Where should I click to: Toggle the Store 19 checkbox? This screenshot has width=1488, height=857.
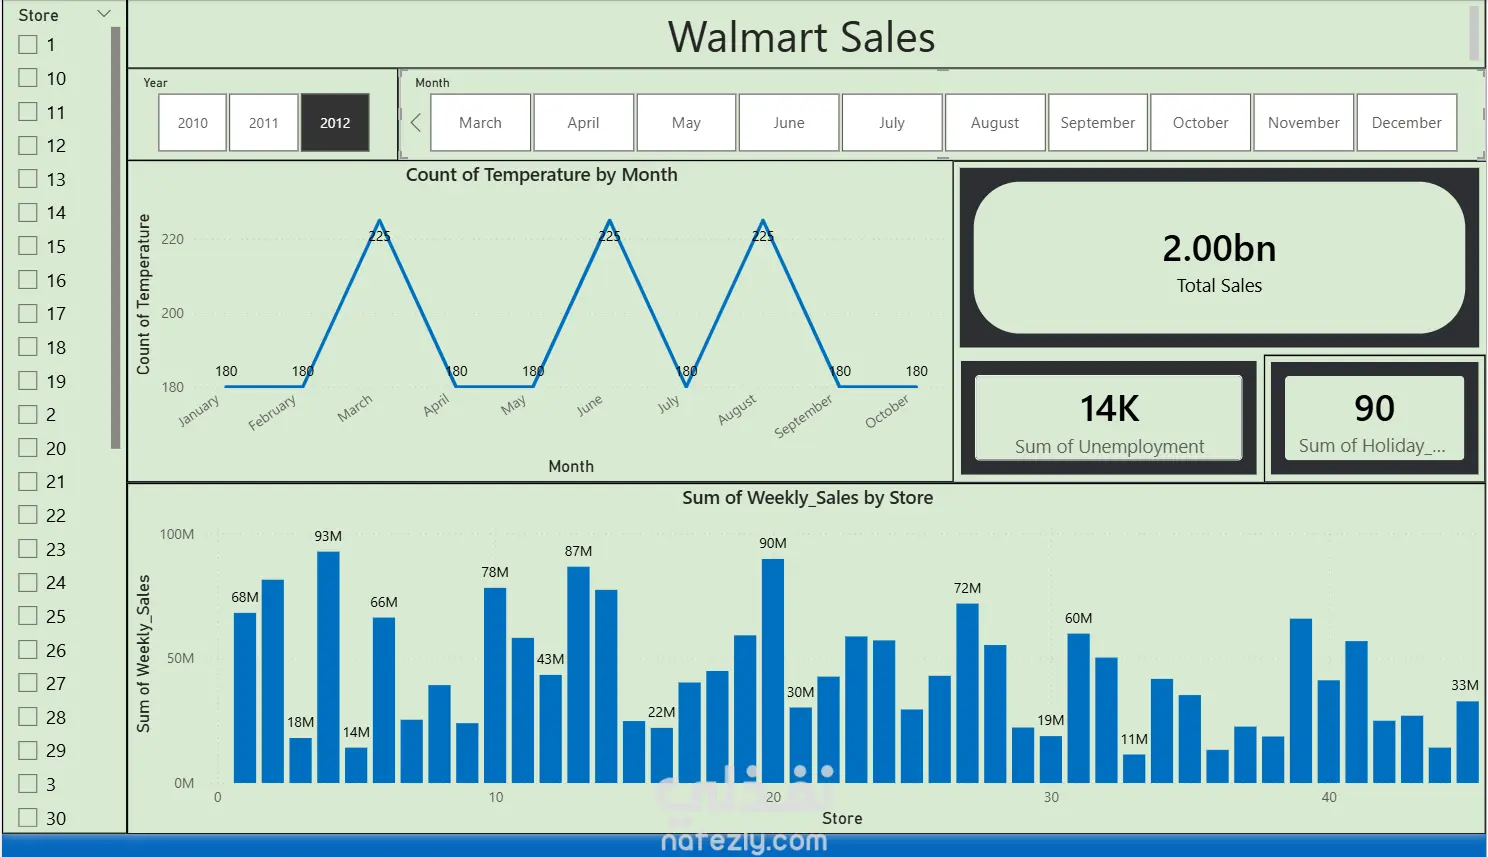click(x=28, y=381)
